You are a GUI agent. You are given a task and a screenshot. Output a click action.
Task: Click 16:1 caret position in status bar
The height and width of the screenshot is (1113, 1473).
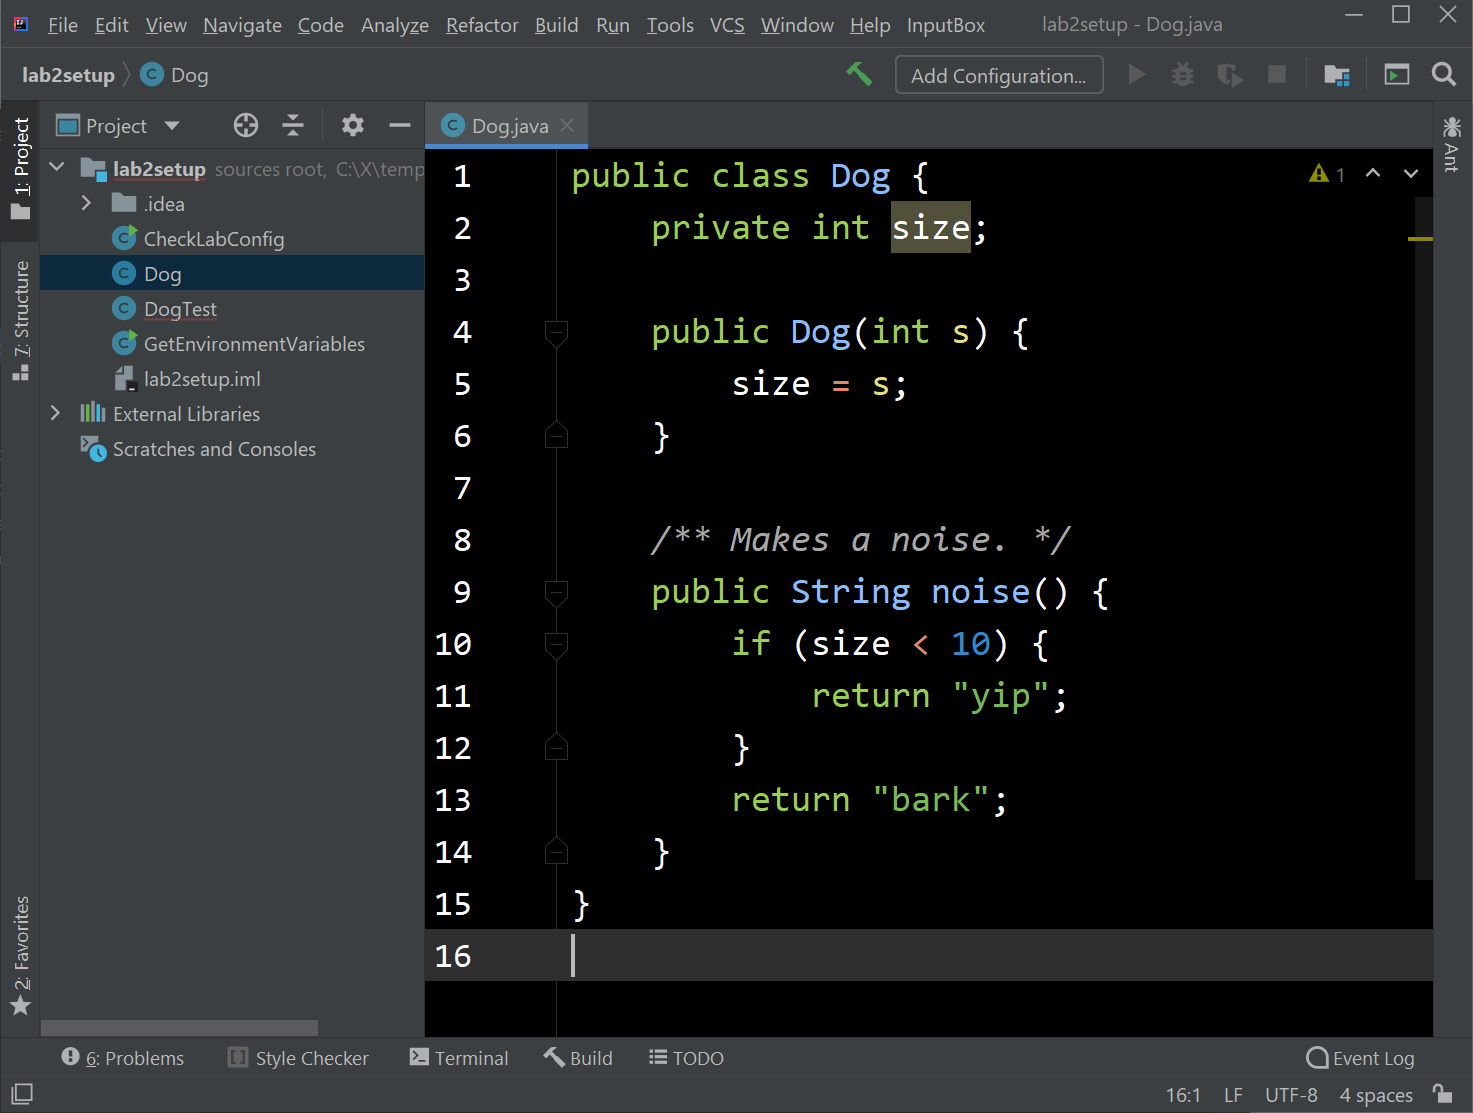click(1183, 1095)
